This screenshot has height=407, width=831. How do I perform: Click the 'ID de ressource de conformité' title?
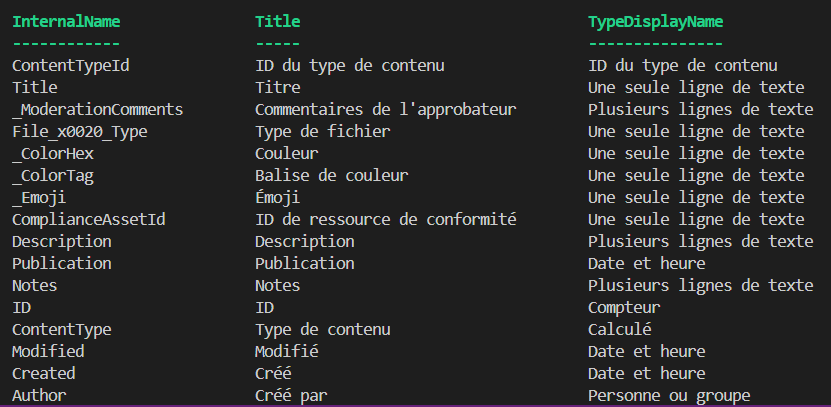tap(385, 219)
